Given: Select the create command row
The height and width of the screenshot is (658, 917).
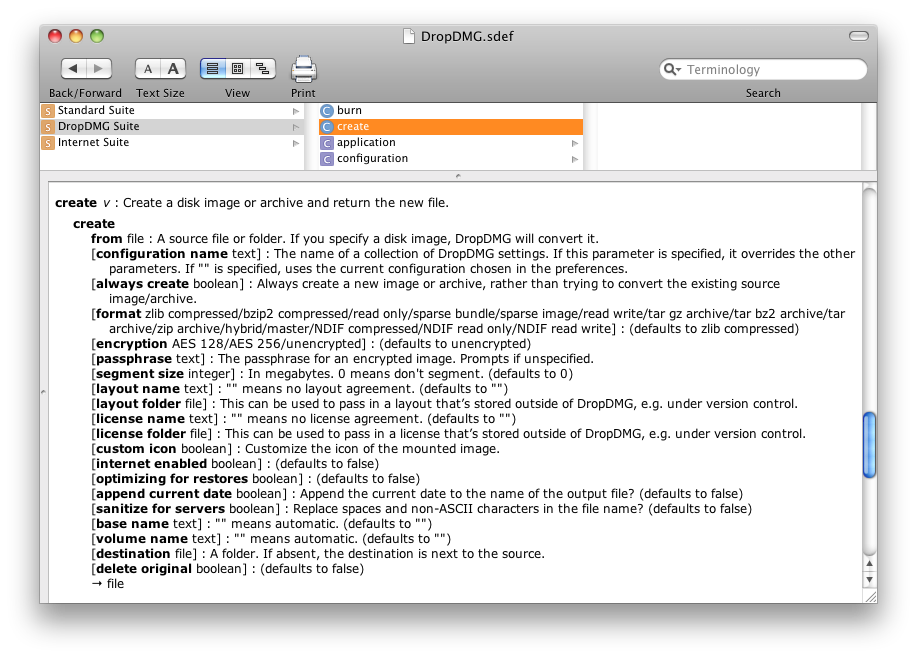Looking at the screenshot, I should (x=451, y=126).
